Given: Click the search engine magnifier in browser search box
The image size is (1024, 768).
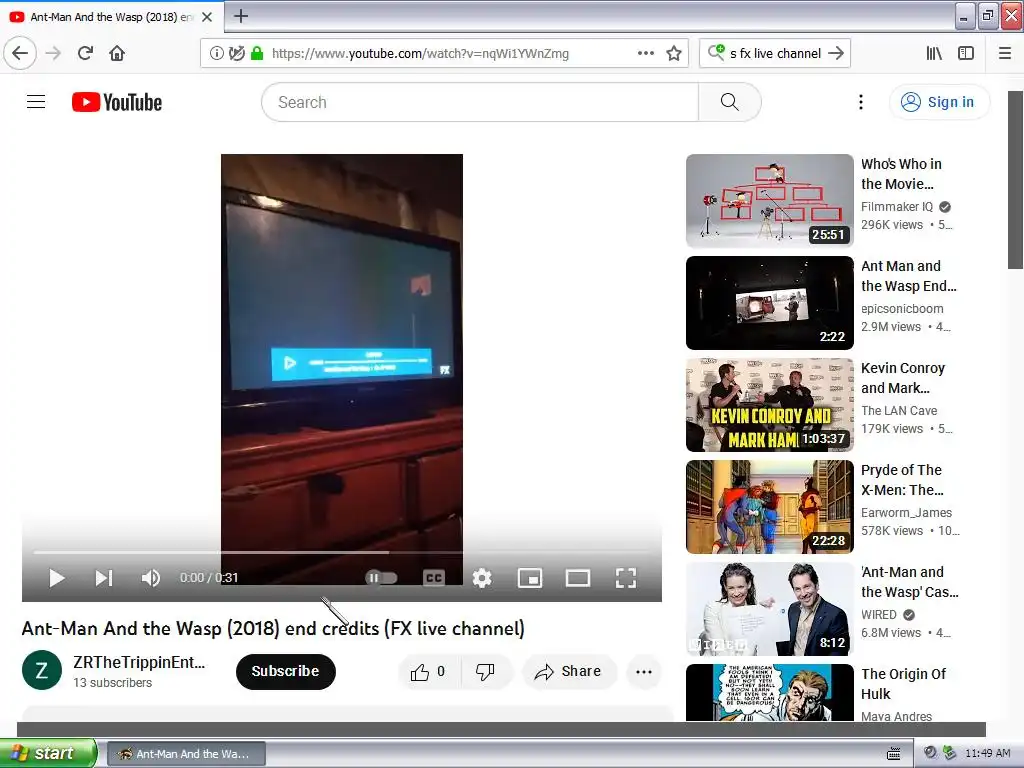Looking at the screenshot, I should tap(716, 52).
